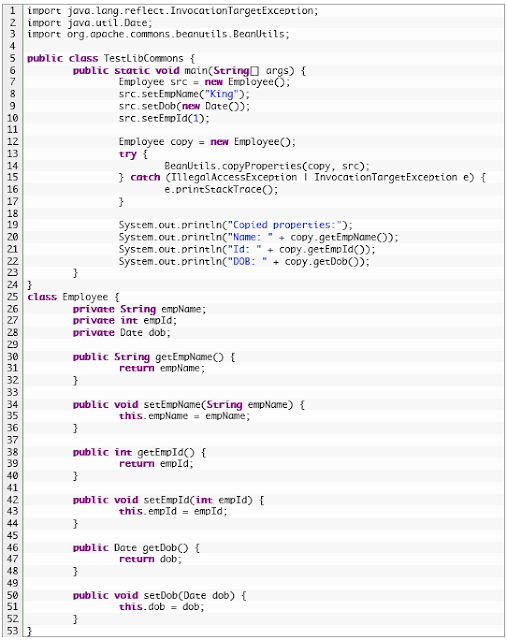
Task: Click the e.printStackTrace() statement
Action: (221, 189)
